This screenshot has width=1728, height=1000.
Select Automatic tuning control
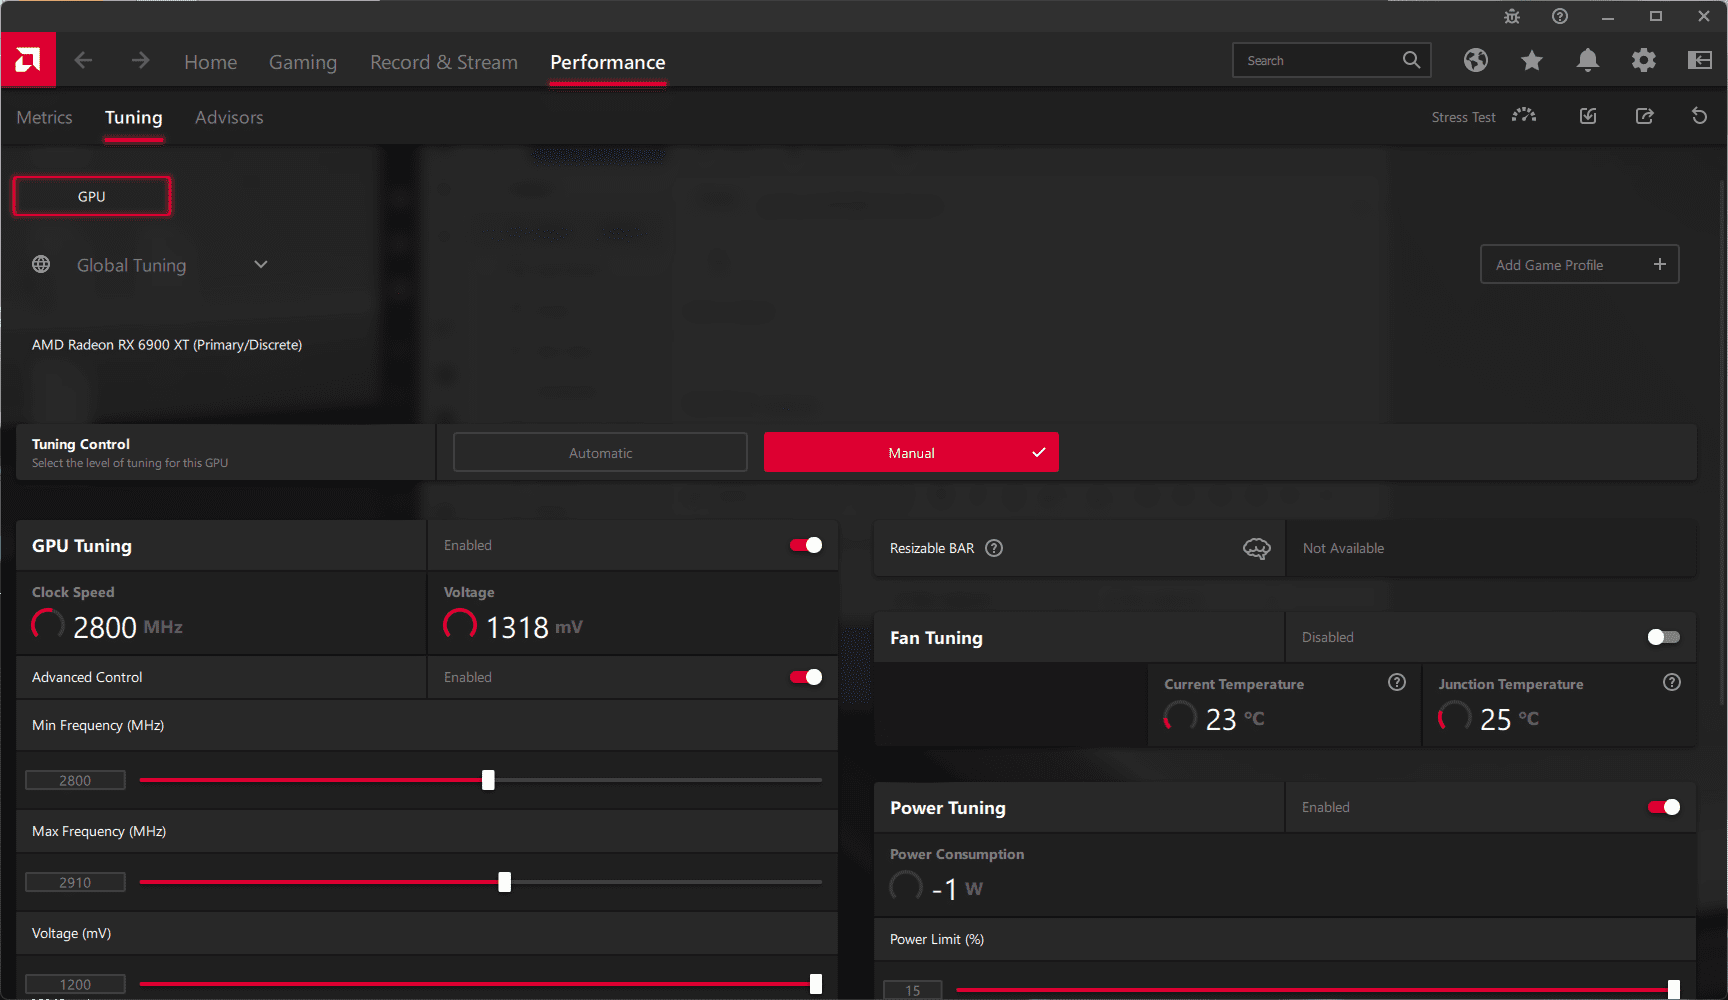click(600, 452)
